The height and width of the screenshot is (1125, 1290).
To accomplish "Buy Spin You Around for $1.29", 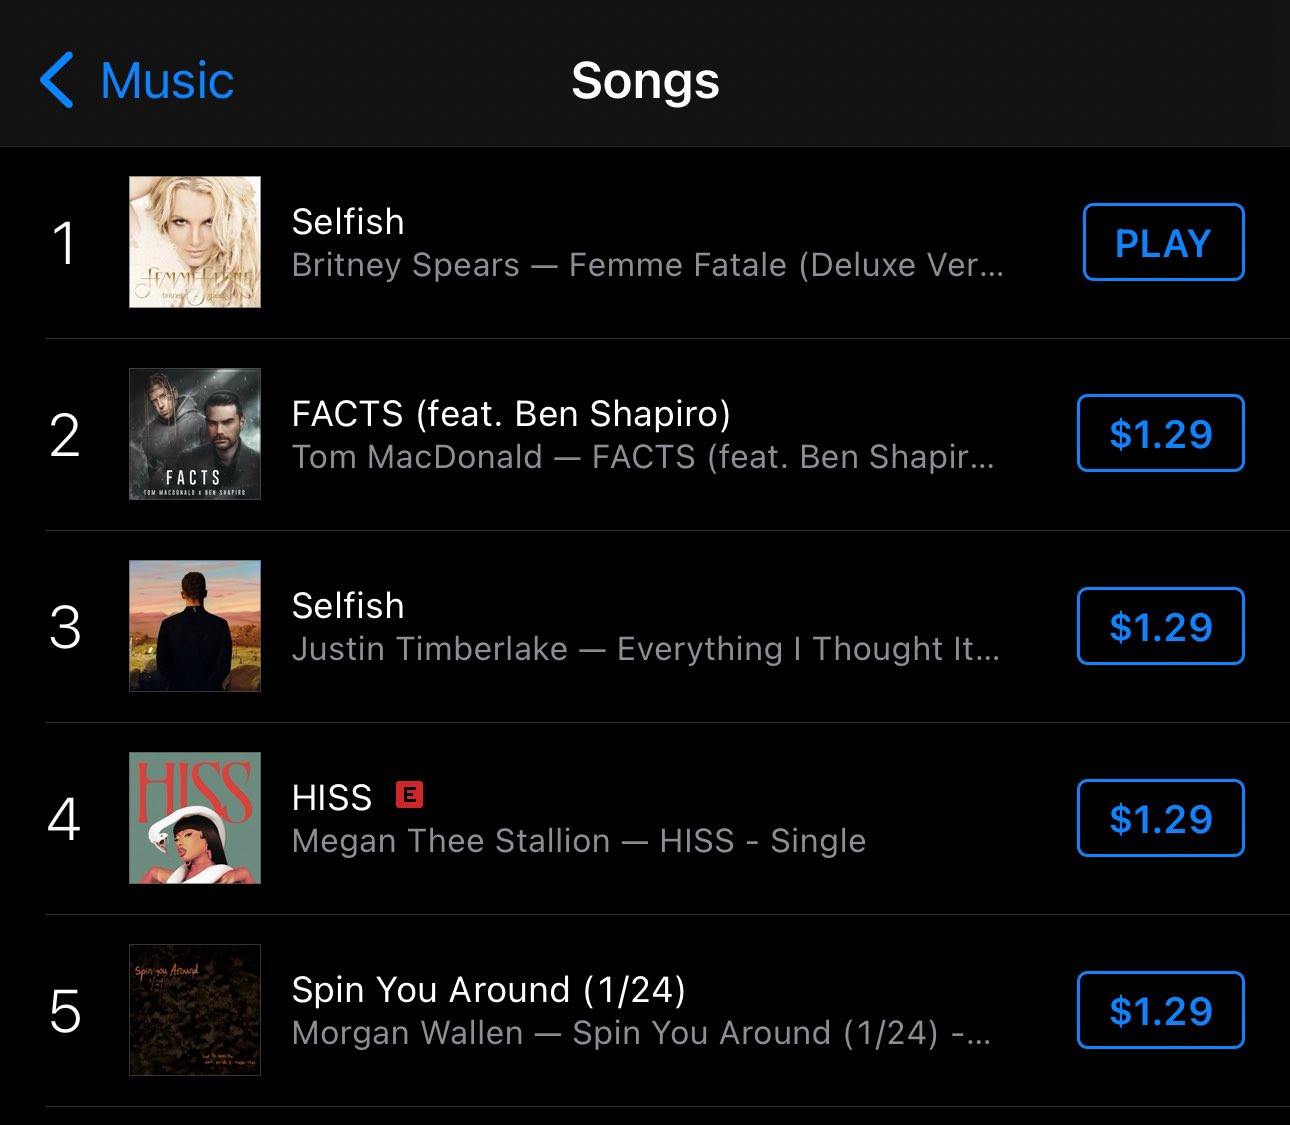I will coord(1160,1011).
